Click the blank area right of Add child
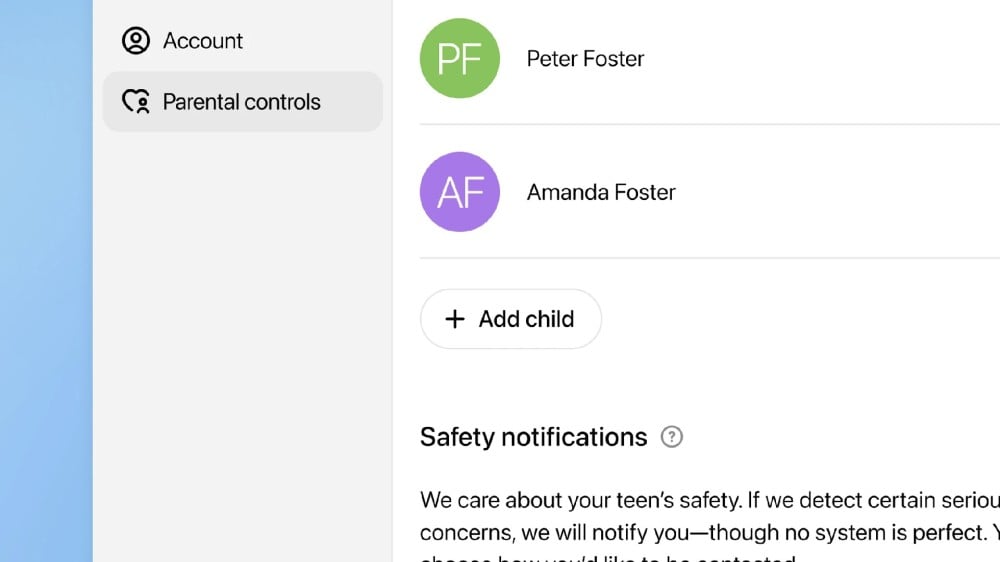Screen dimensions: 1000x562 point(800,319)
